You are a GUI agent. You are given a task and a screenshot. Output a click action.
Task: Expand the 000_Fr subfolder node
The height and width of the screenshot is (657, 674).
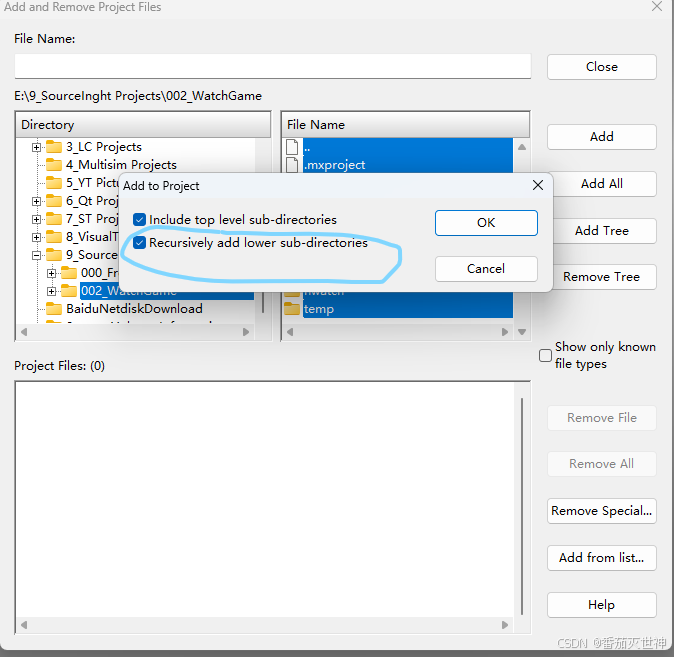[52, 273]
